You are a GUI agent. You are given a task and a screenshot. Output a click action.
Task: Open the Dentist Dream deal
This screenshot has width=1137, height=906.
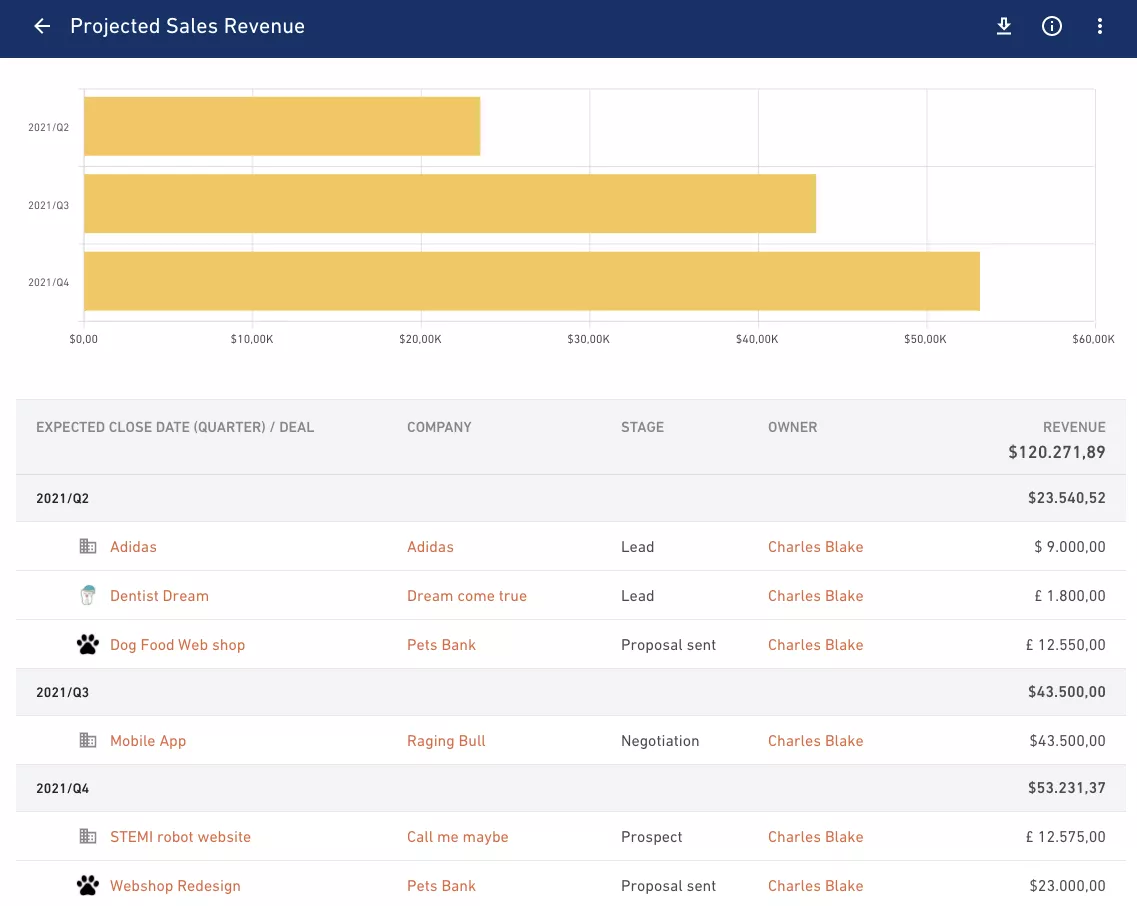coord(160,596)
